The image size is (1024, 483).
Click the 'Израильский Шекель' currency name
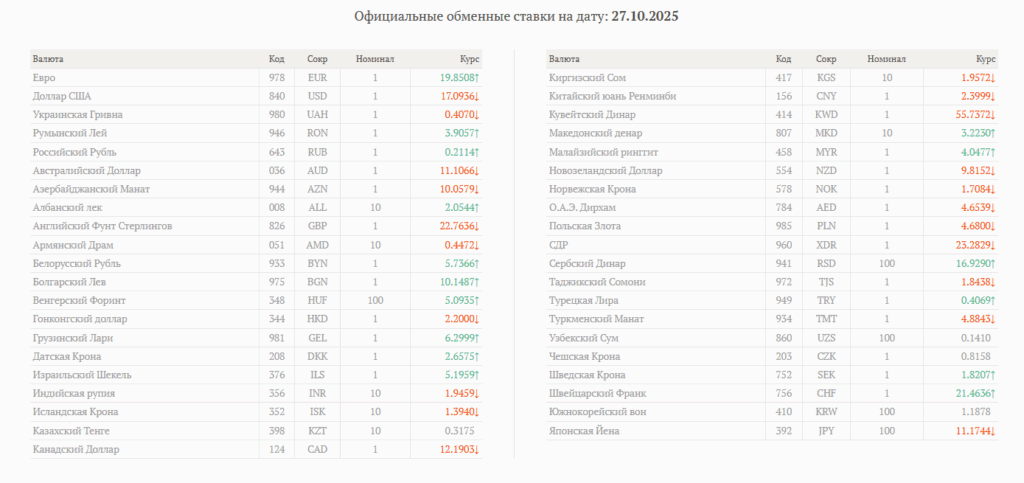point(79,375)
